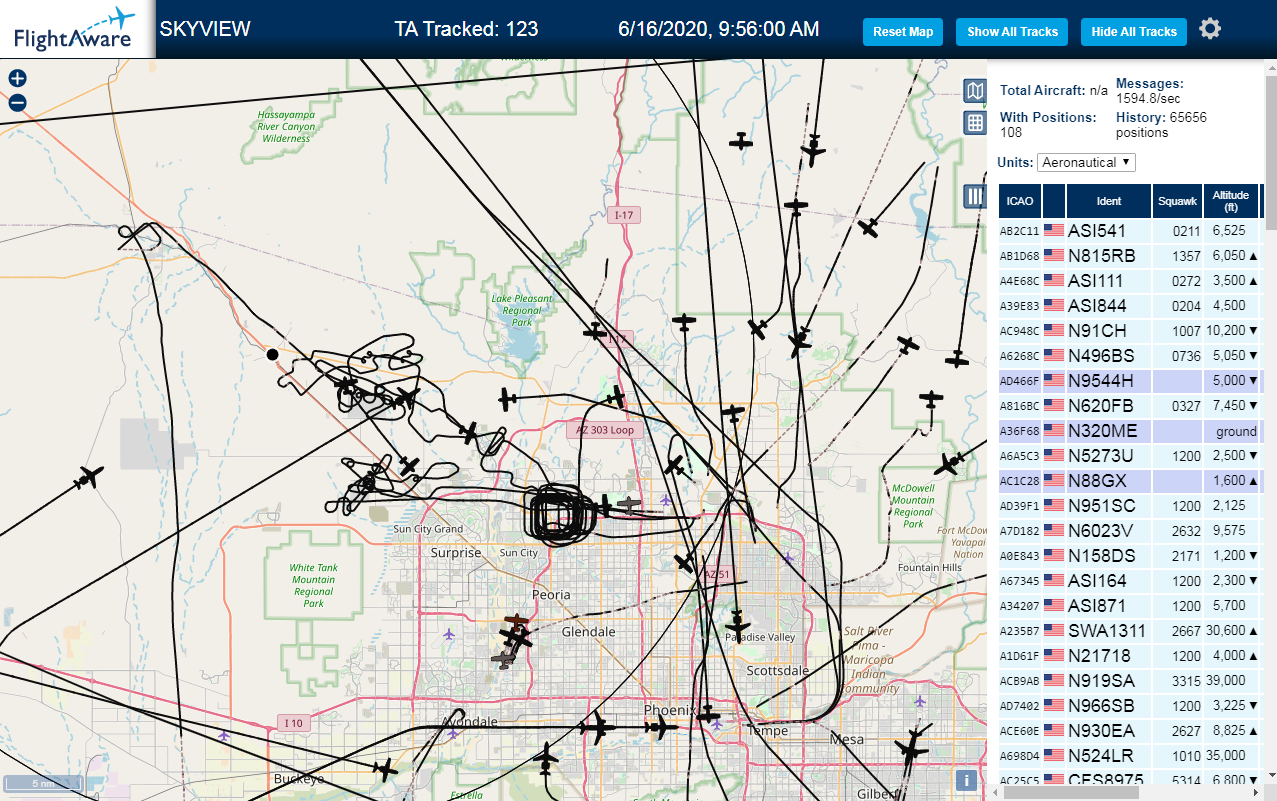
Task: Select ident N158DS in the table
Action: pyautogui.click(x=1102, y=555)
